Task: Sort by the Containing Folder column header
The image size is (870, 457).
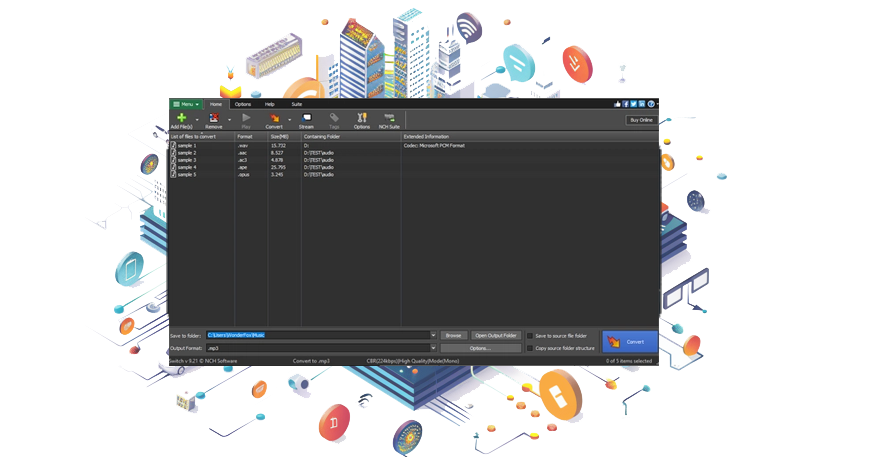Action: [352, 136]
